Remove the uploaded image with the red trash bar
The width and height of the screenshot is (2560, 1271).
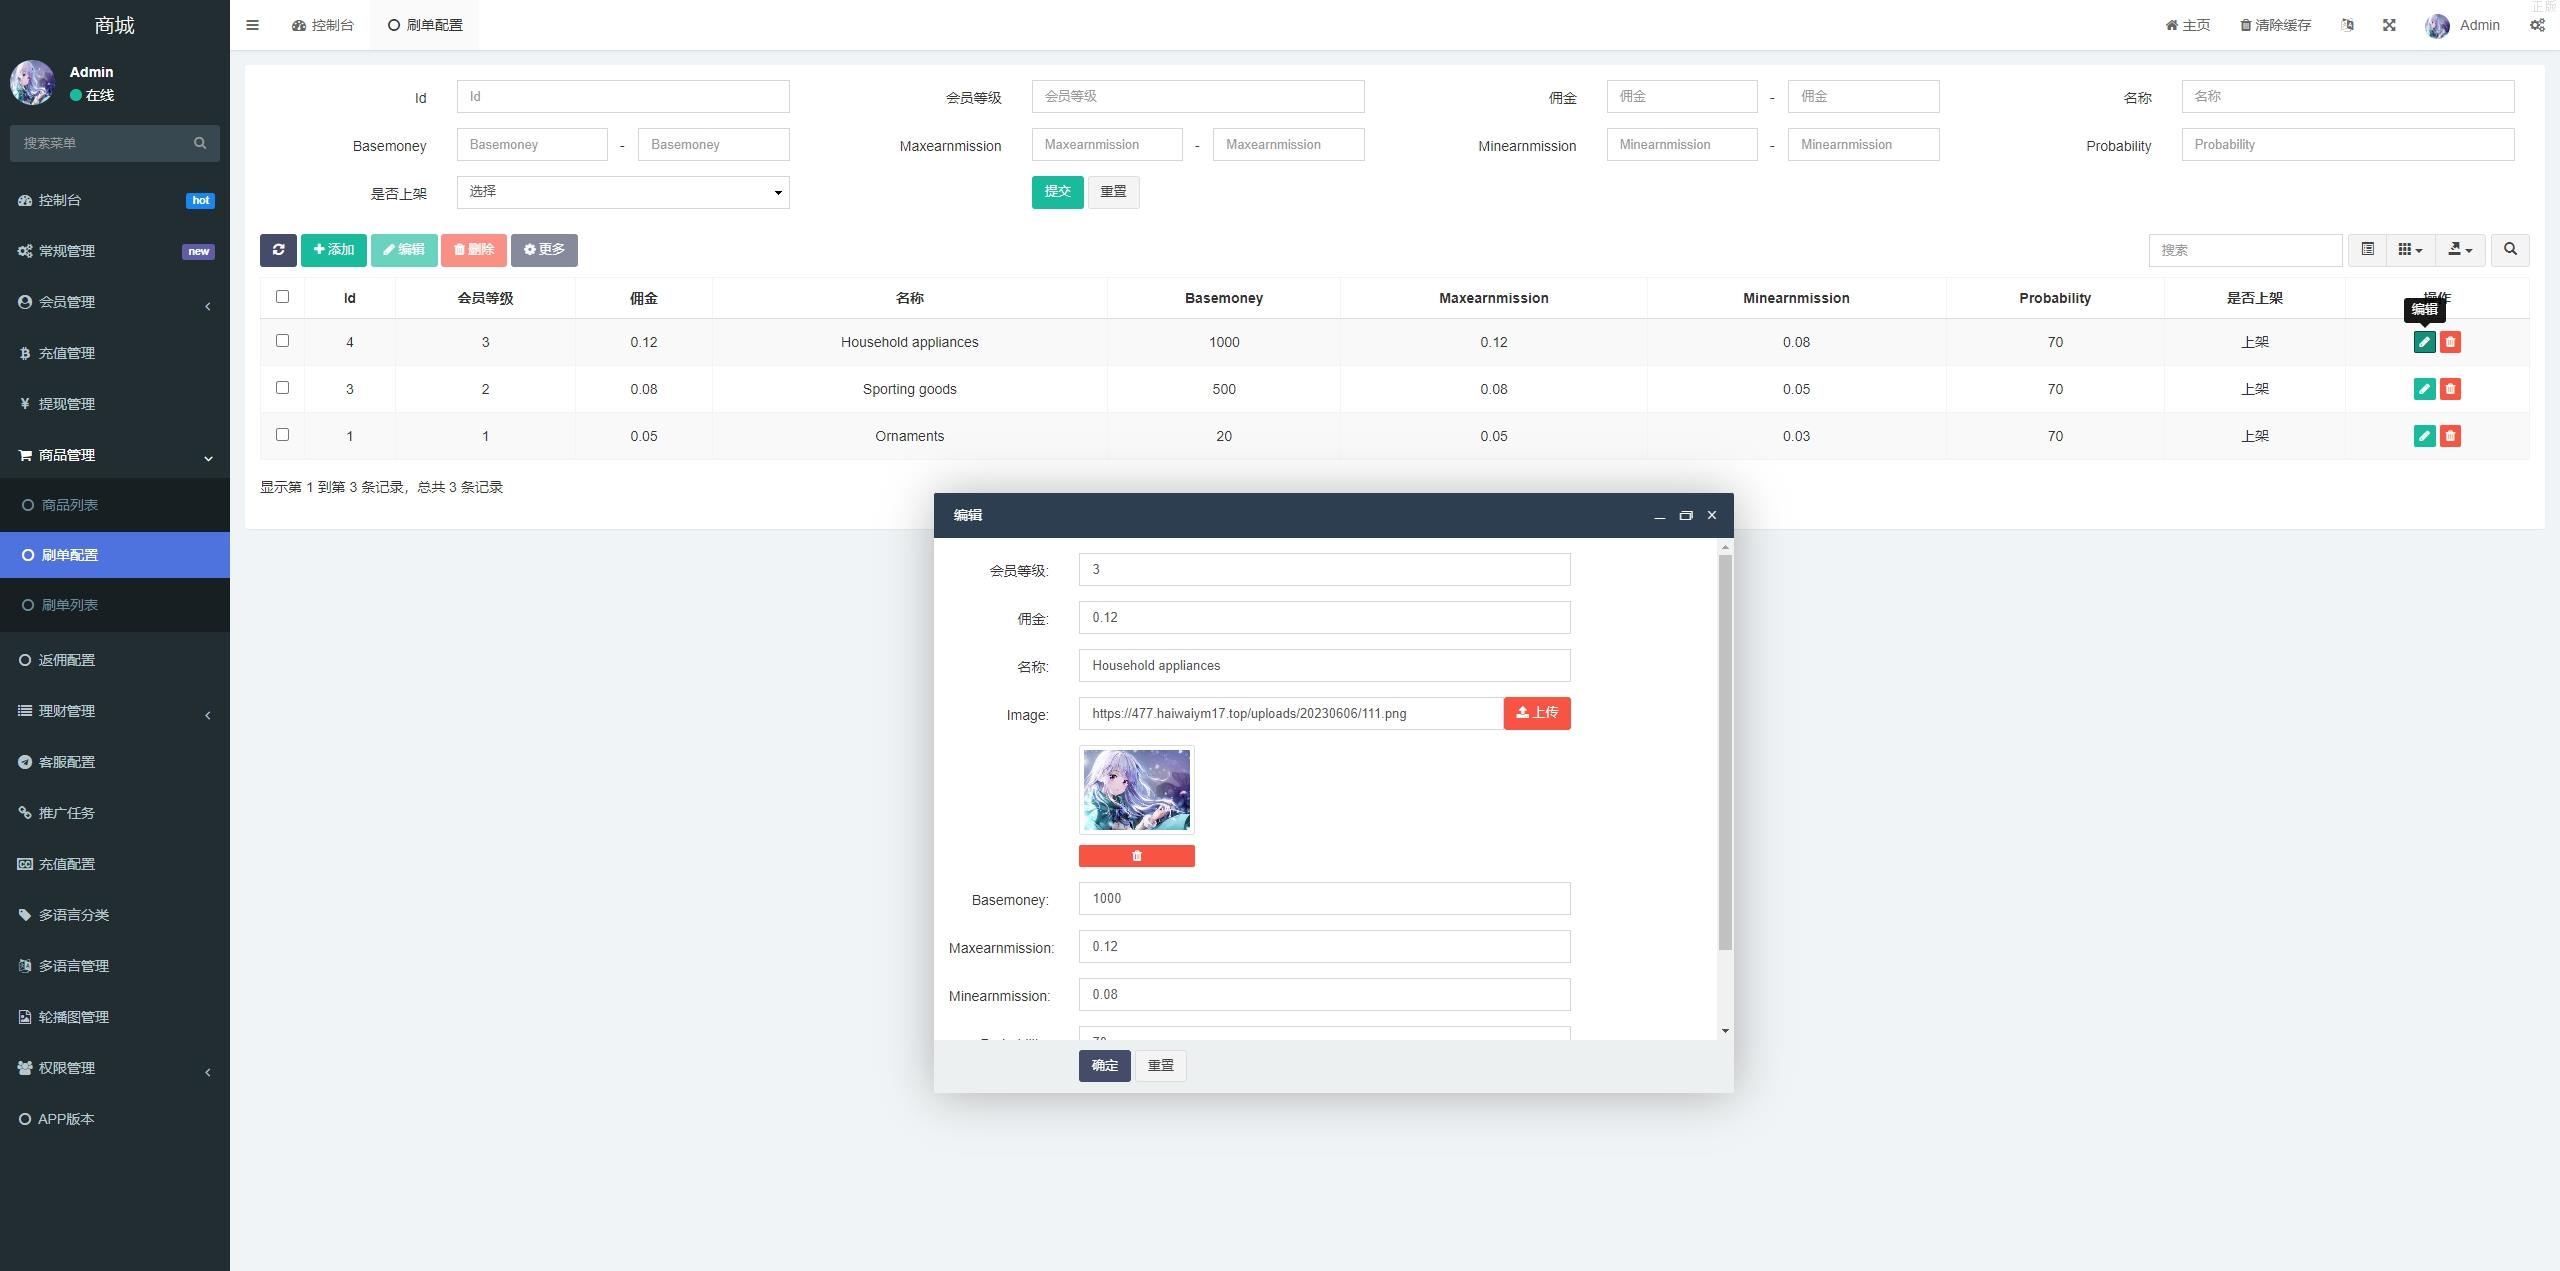click(x=1136, y=856)
